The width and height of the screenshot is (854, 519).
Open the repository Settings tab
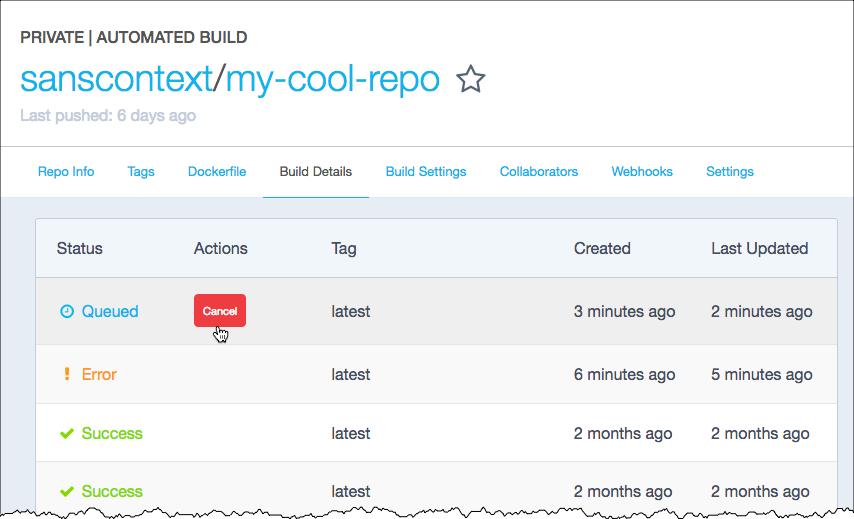[730, 172]
